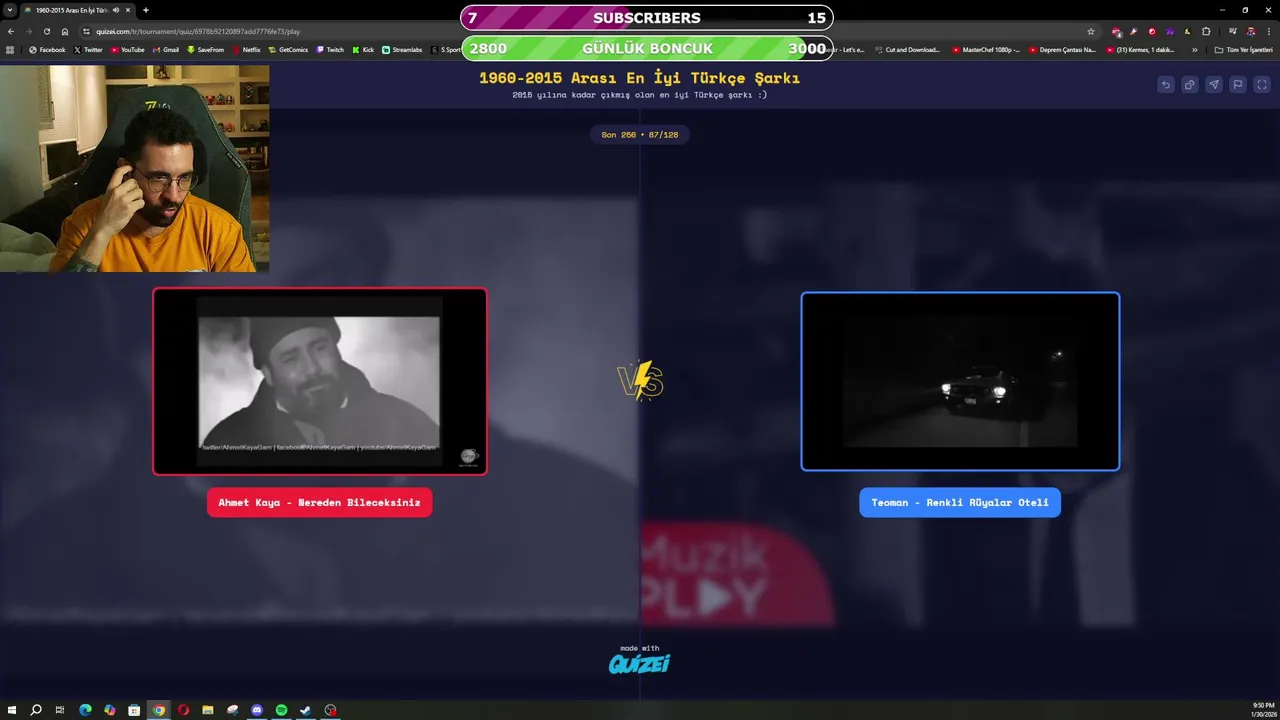Viewport: 1280px width, 720px height.
Task: Open the Streamlabs bookmark
Action: click(402, 49)
